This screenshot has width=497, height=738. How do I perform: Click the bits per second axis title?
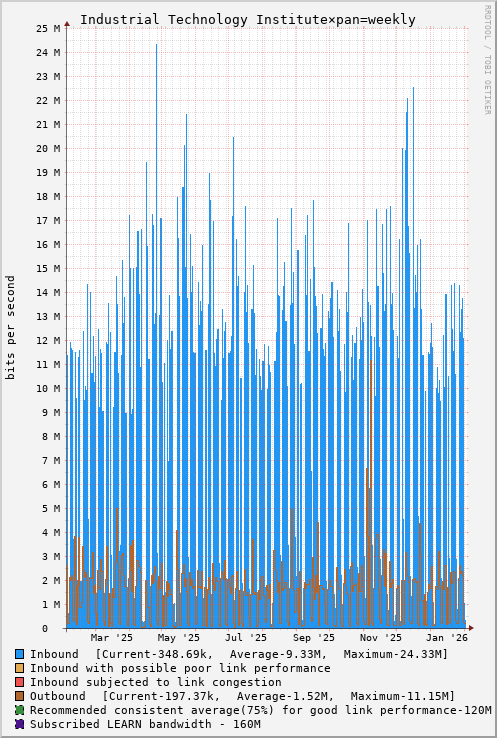[11, 328]
